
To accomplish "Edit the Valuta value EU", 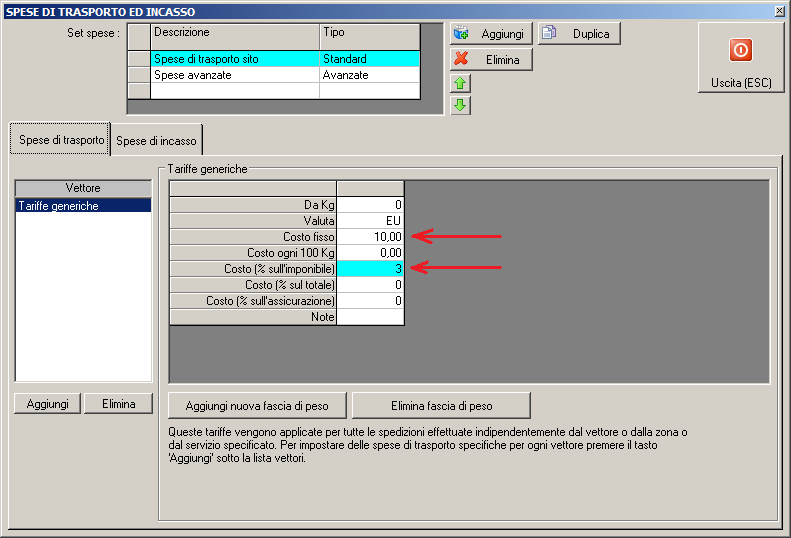I will tap(370, 221).
